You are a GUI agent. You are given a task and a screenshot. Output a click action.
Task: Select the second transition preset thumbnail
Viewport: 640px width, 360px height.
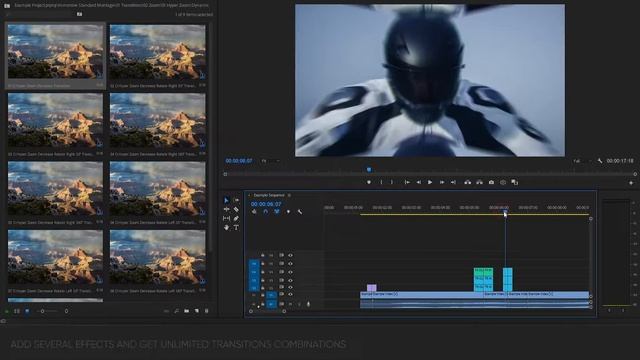(x=158, y=51)
